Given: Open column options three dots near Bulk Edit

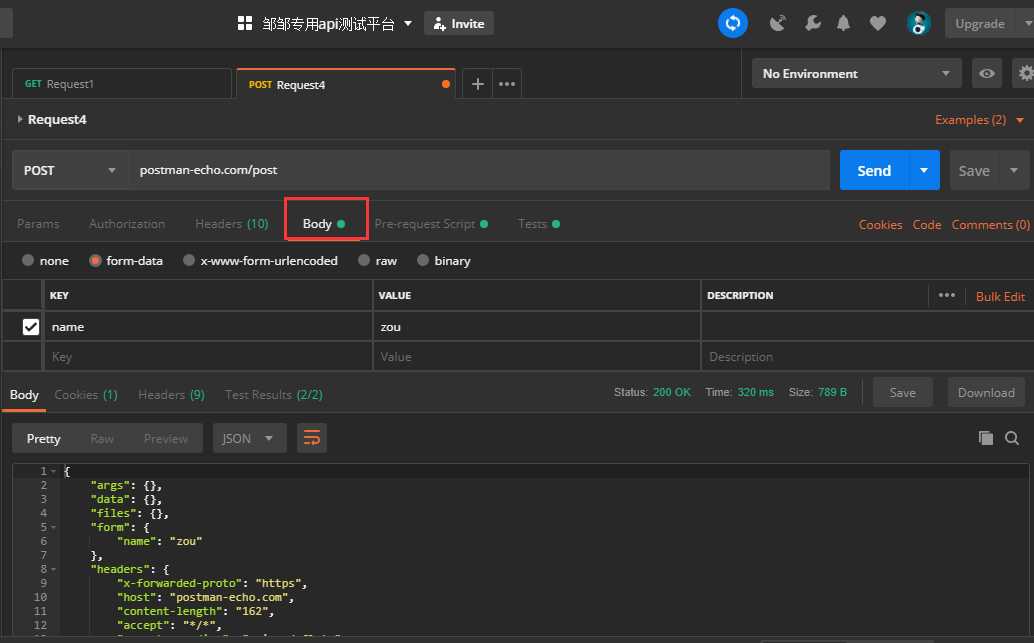Looking at the screenshot, I should coord(946,295).
